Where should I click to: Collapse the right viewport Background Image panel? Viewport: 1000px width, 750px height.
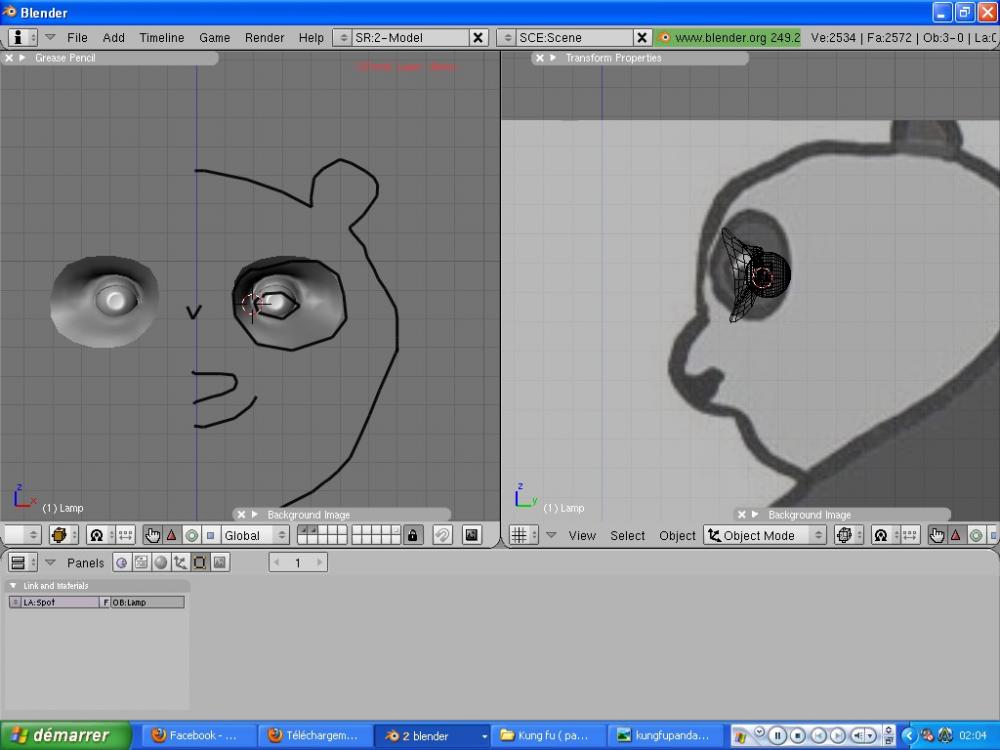755,515
